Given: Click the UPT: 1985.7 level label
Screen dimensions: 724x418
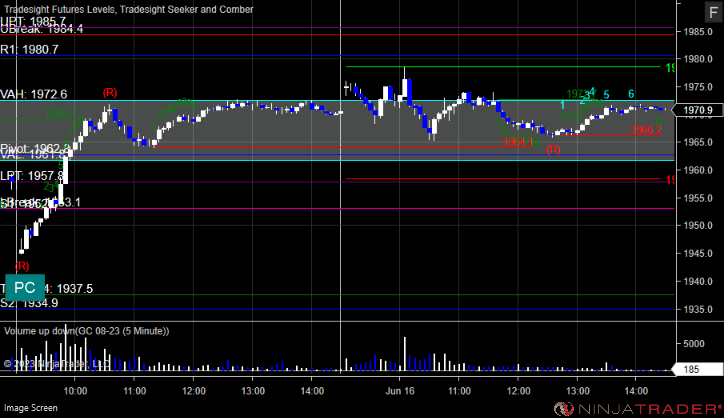Looking at the screenshot, I should 33,21.
